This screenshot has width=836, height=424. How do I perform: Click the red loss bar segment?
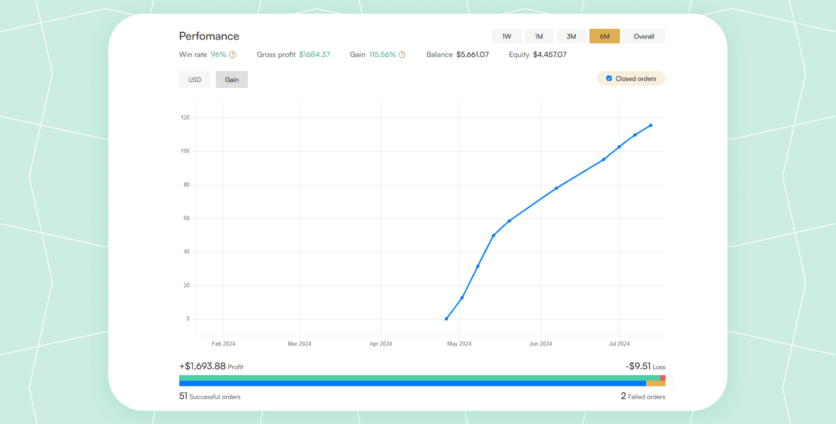tap(662, 378)
